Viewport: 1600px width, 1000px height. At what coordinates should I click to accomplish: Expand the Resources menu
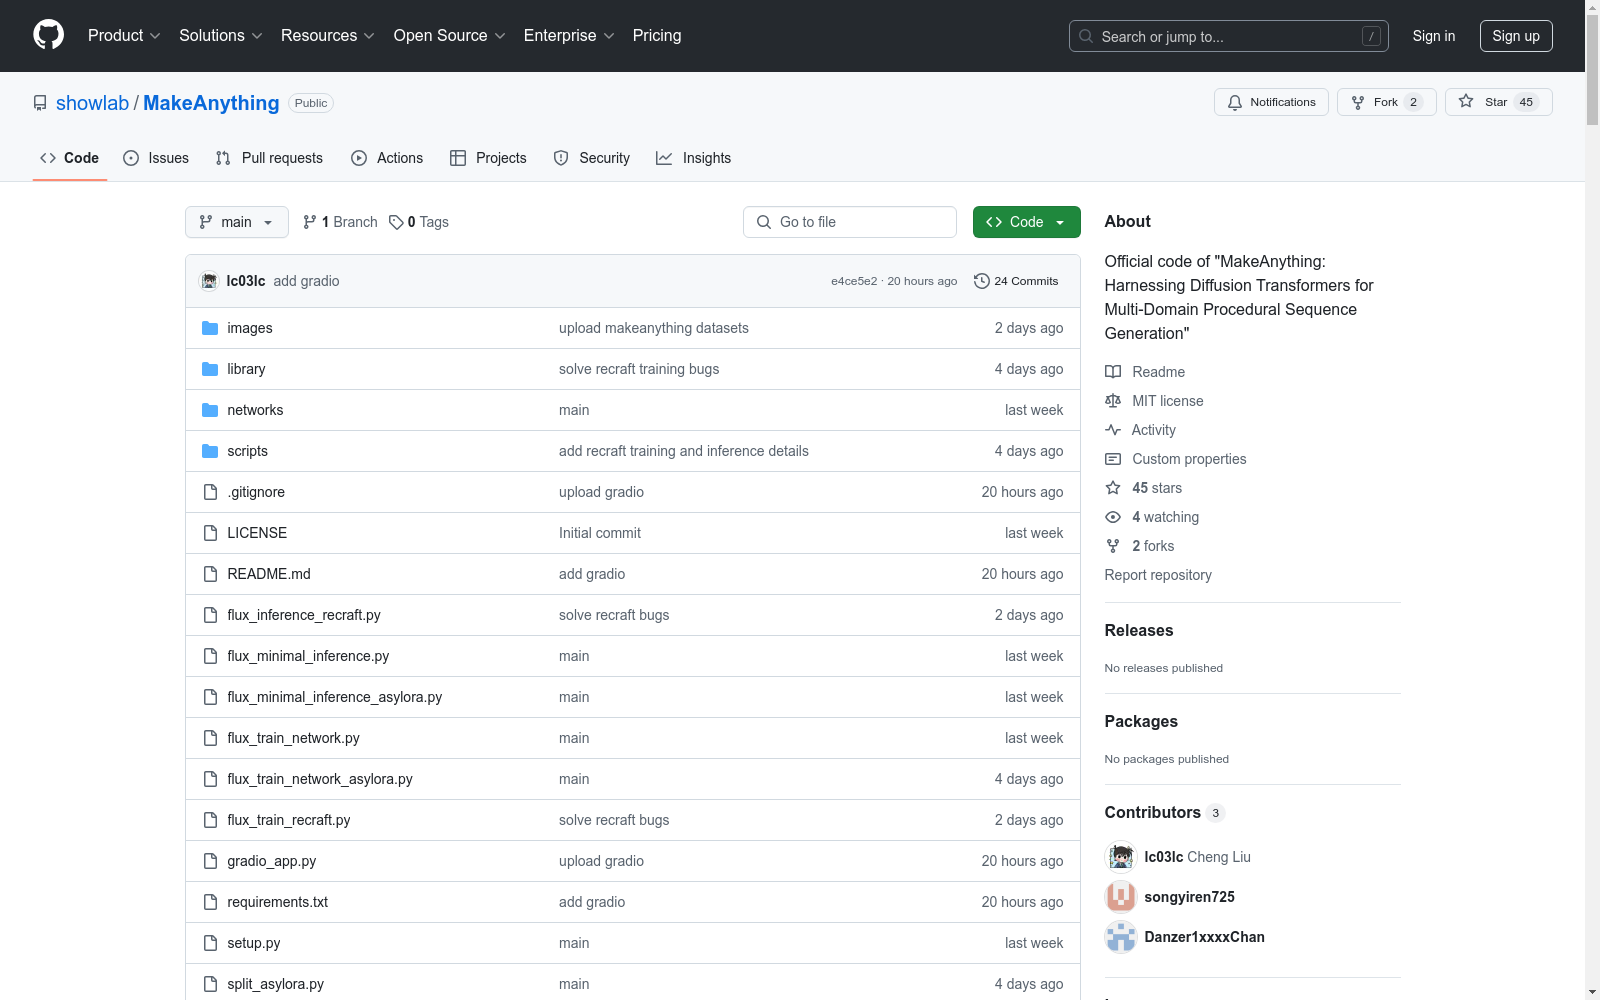[x=328, y=36]
